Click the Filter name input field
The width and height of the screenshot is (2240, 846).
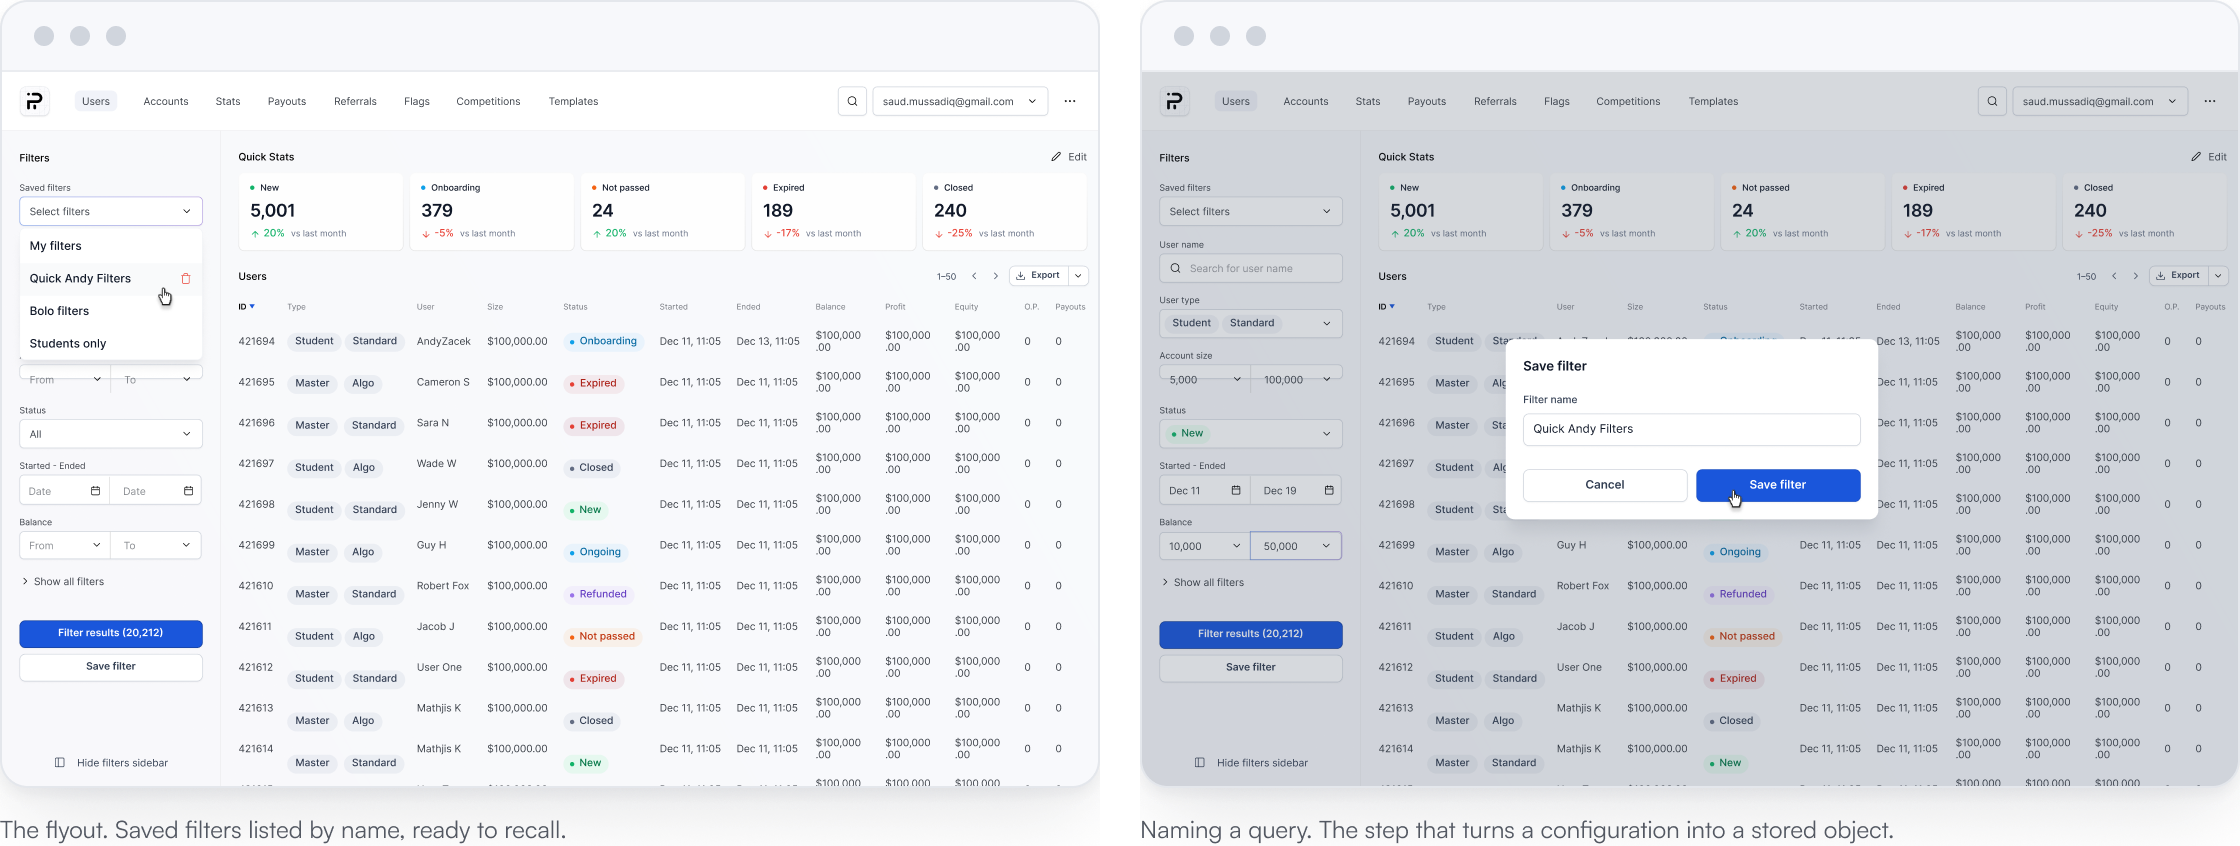(1692, 429)
